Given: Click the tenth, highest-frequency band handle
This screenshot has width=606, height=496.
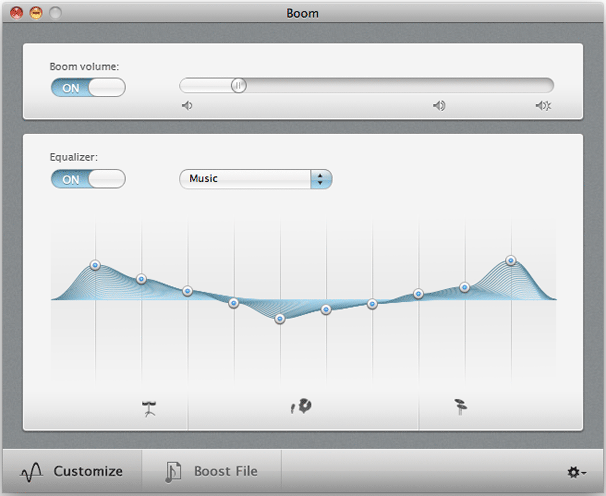Looking at the screenshot, I should pos(511,261).
